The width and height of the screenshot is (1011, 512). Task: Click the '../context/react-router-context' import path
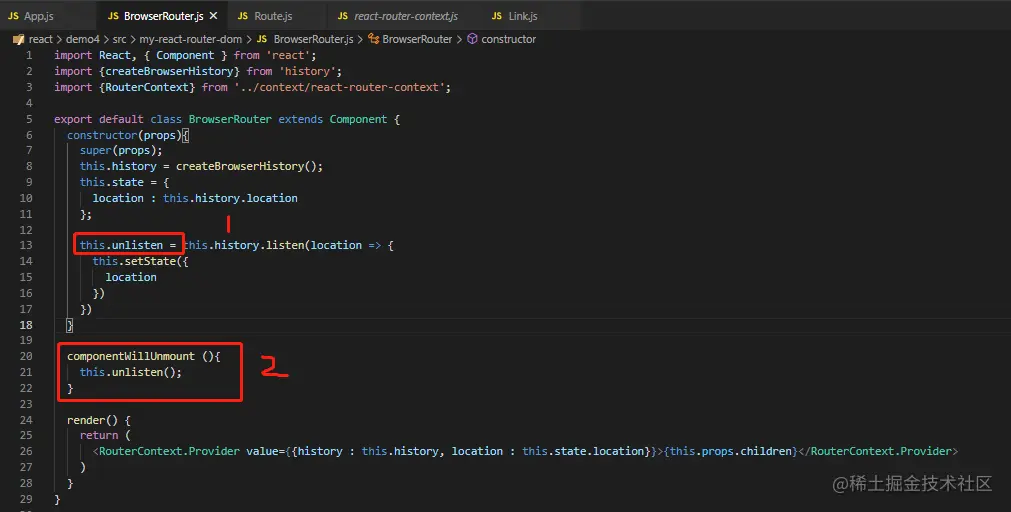(x=342, y=87)
